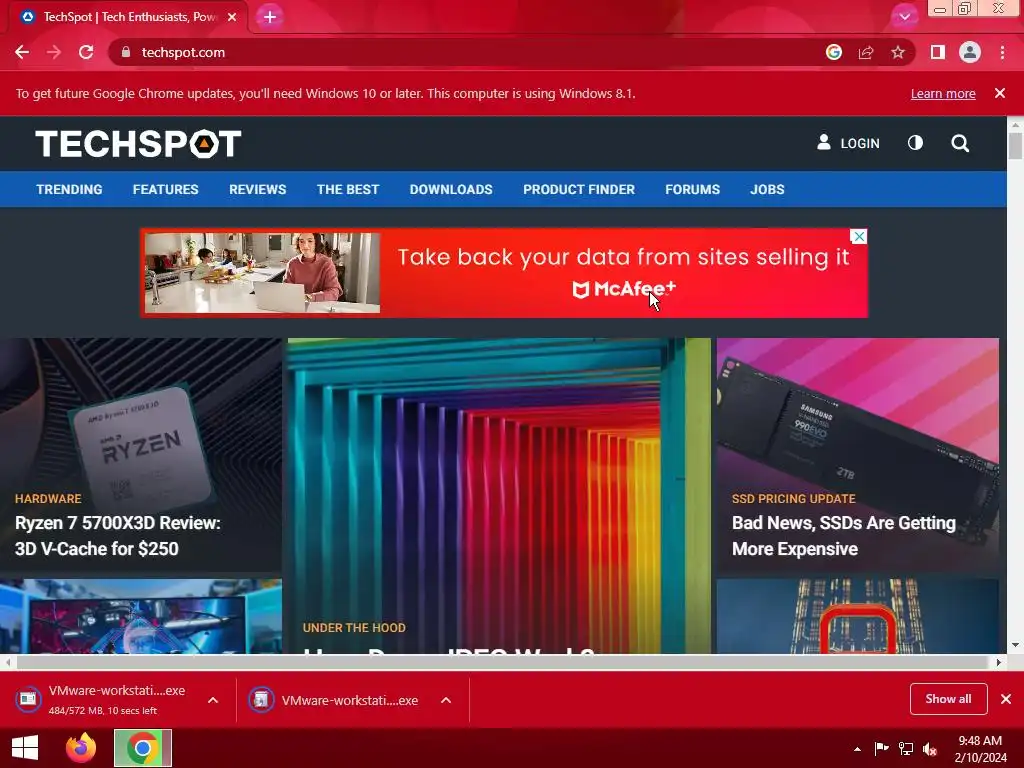Open the FEATURES menu
Viewport: 1024px width, 768px height.
(166, 189)
